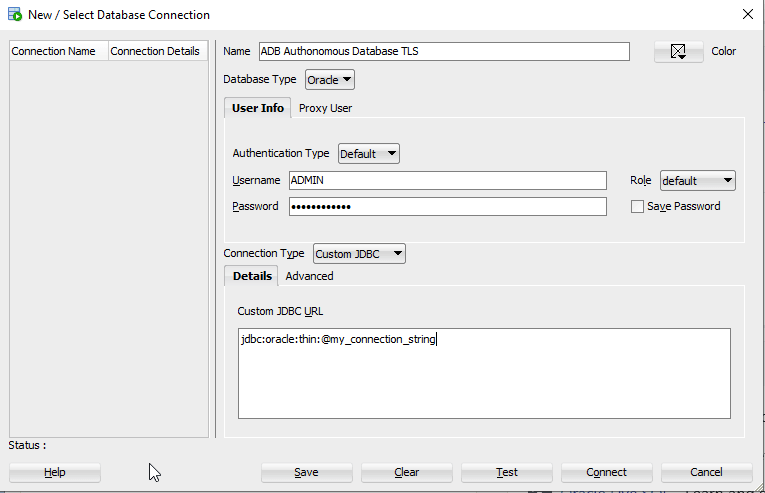This screenshot has width=765, height=493.
Task: Focus the Username input field
Action: tap(447, 181)
